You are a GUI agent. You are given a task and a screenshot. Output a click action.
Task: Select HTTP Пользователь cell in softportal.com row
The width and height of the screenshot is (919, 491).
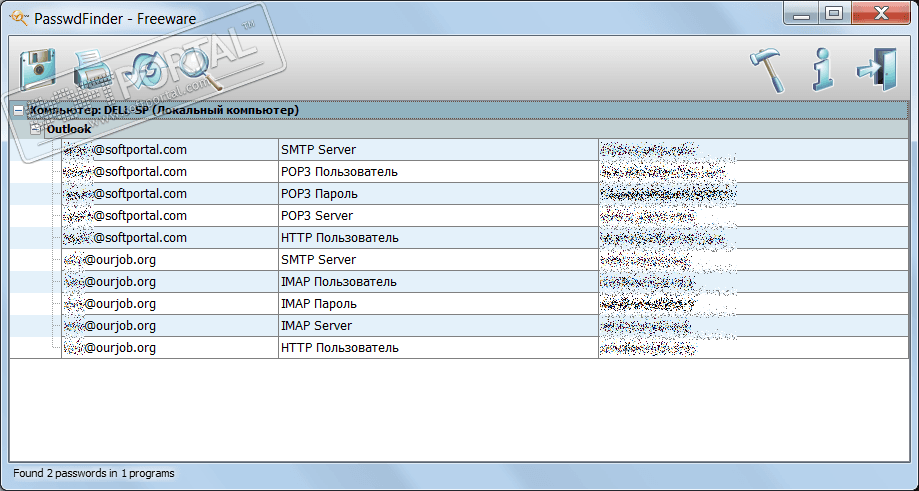point(438,237)
